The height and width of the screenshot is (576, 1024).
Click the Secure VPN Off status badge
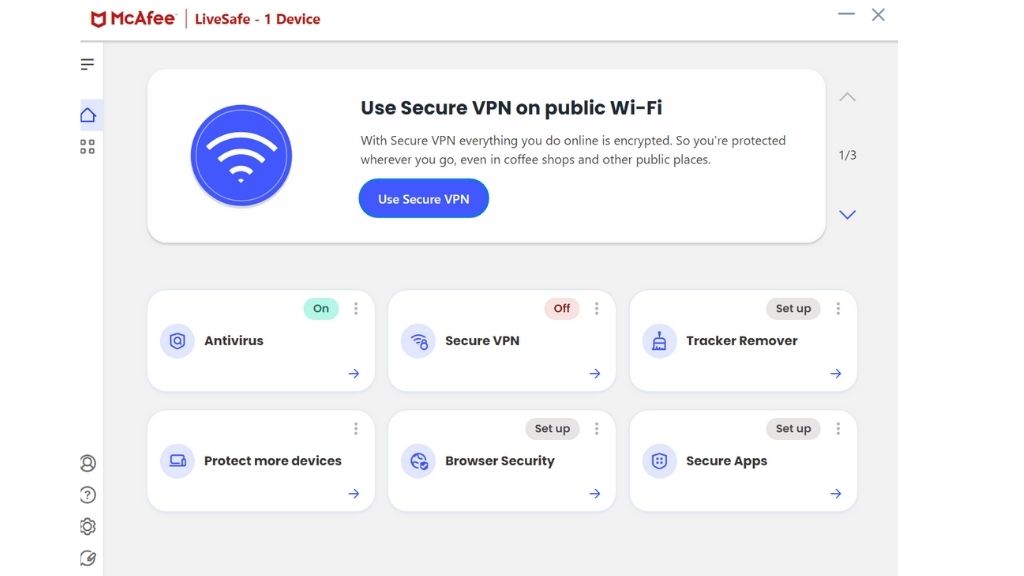562,308
